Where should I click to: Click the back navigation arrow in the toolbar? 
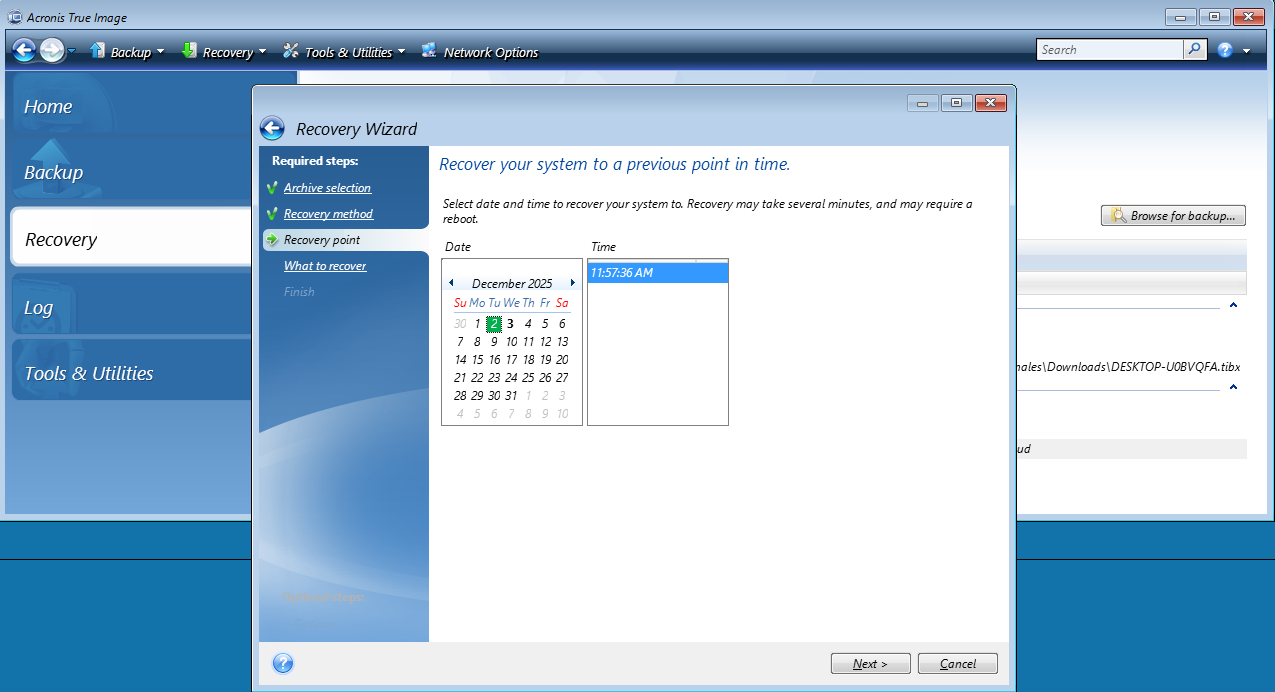pyautogui.click(x=22, y=50)
